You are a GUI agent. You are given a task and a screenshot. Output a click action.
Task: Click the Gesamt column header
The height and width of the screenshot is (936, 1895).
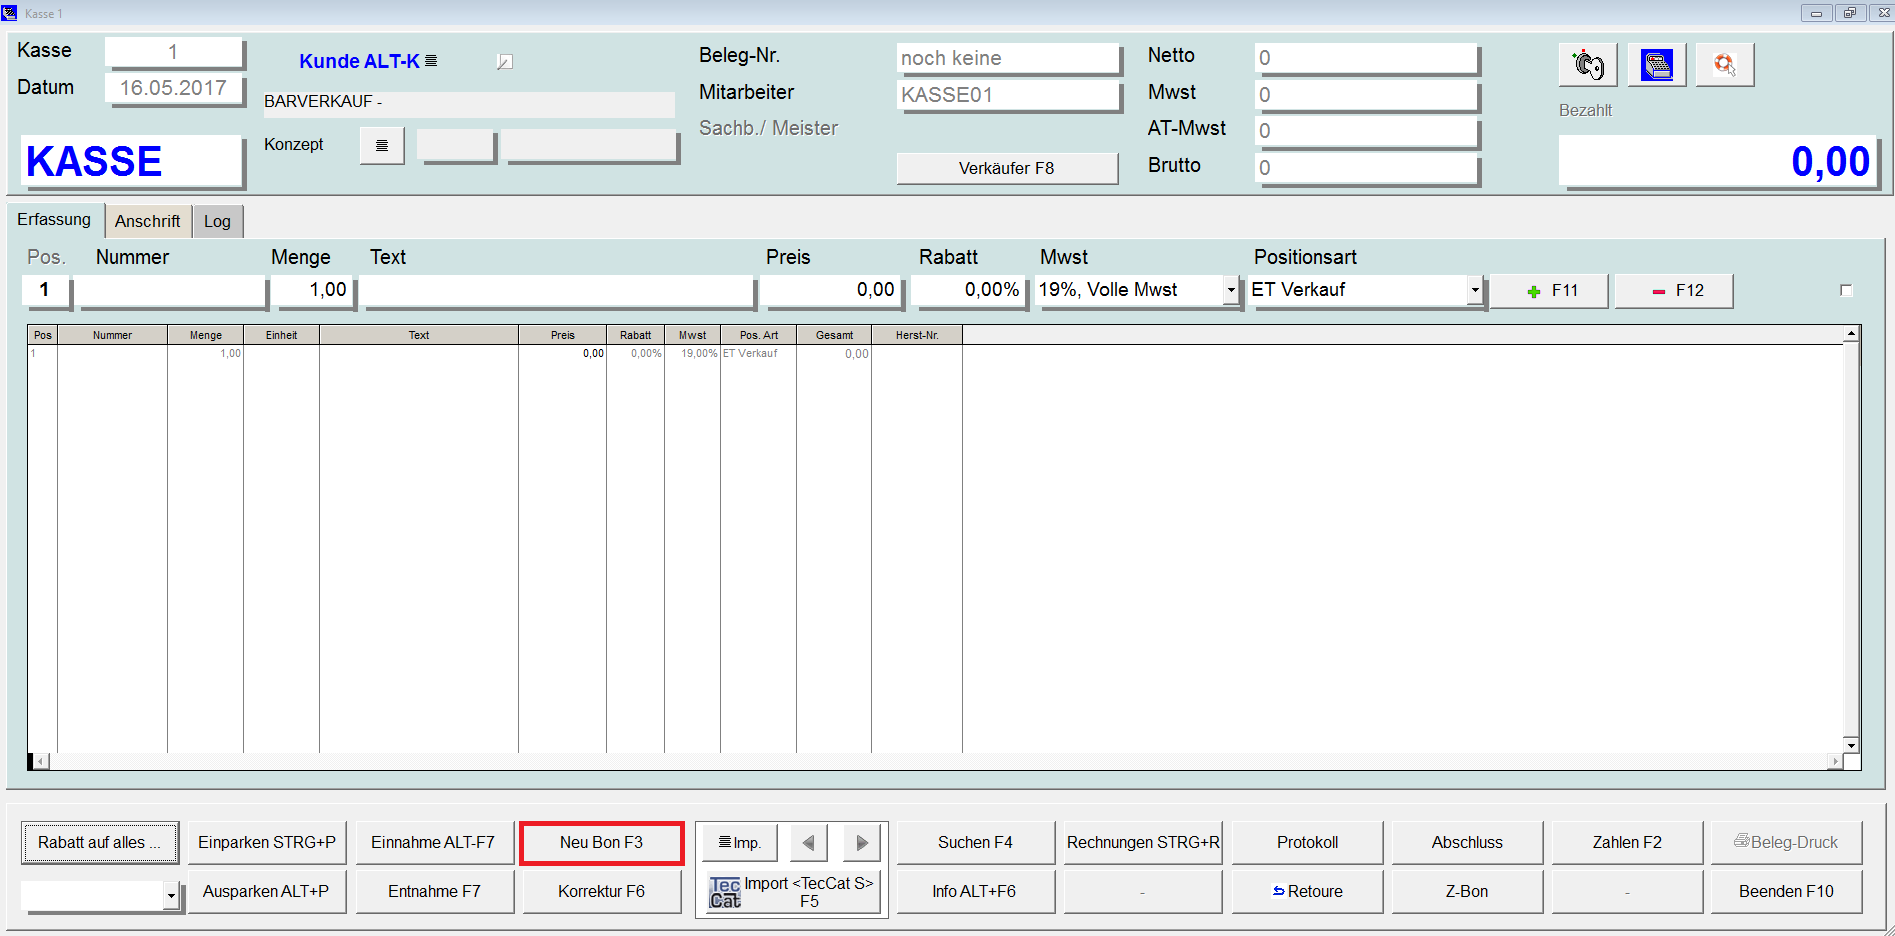[x=834, y=336]
